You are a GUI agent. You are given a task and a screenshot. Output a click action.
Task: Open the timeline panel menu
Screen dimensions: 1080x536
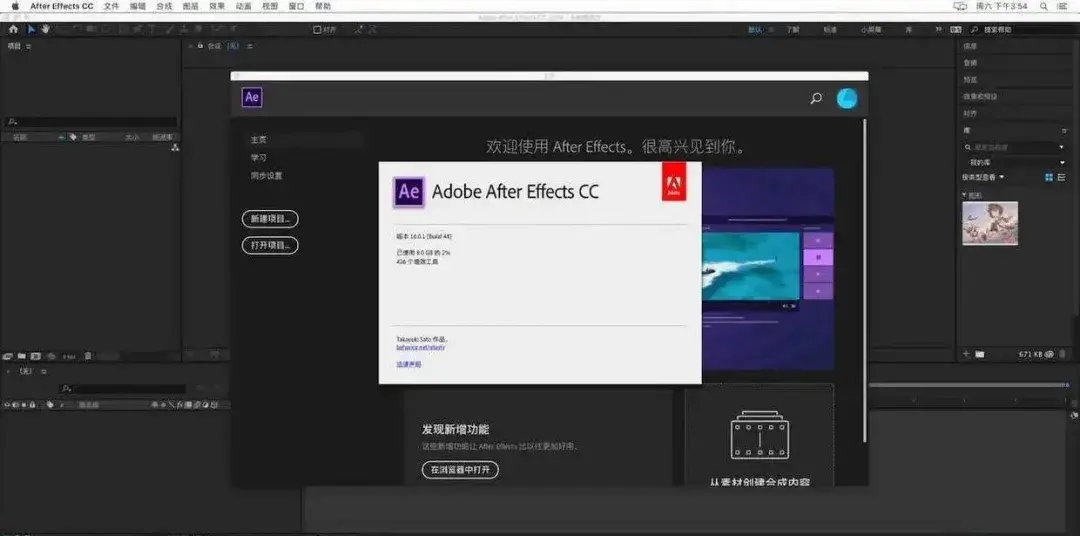click(x=43, y=371)
